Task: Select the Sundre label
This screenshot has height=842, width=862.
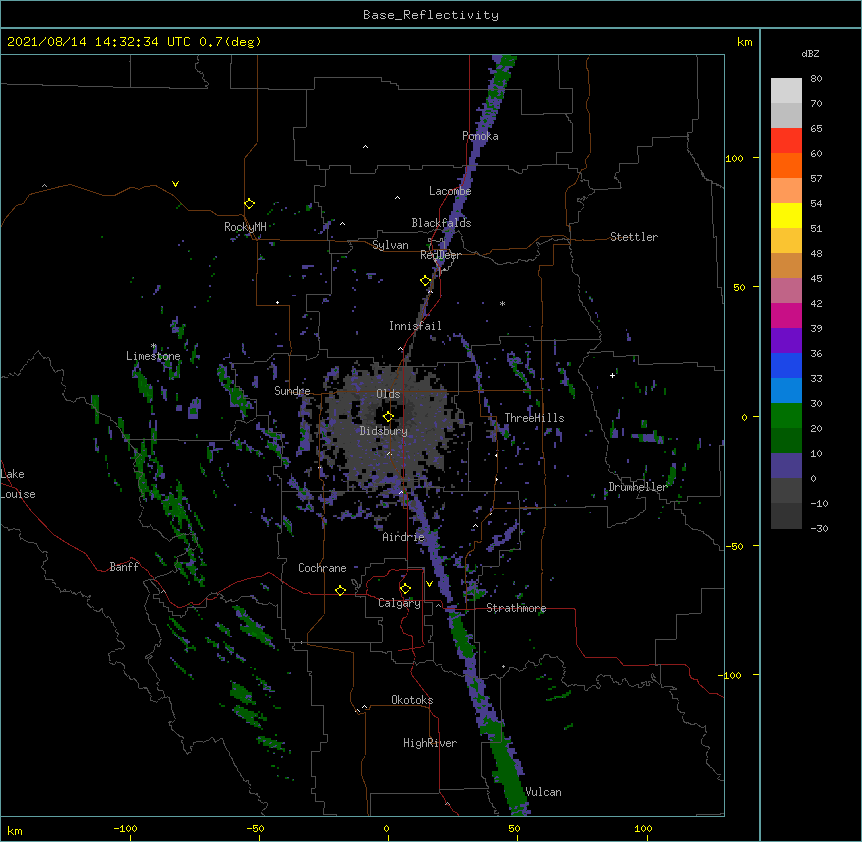Action: click(x=292, y=391)
